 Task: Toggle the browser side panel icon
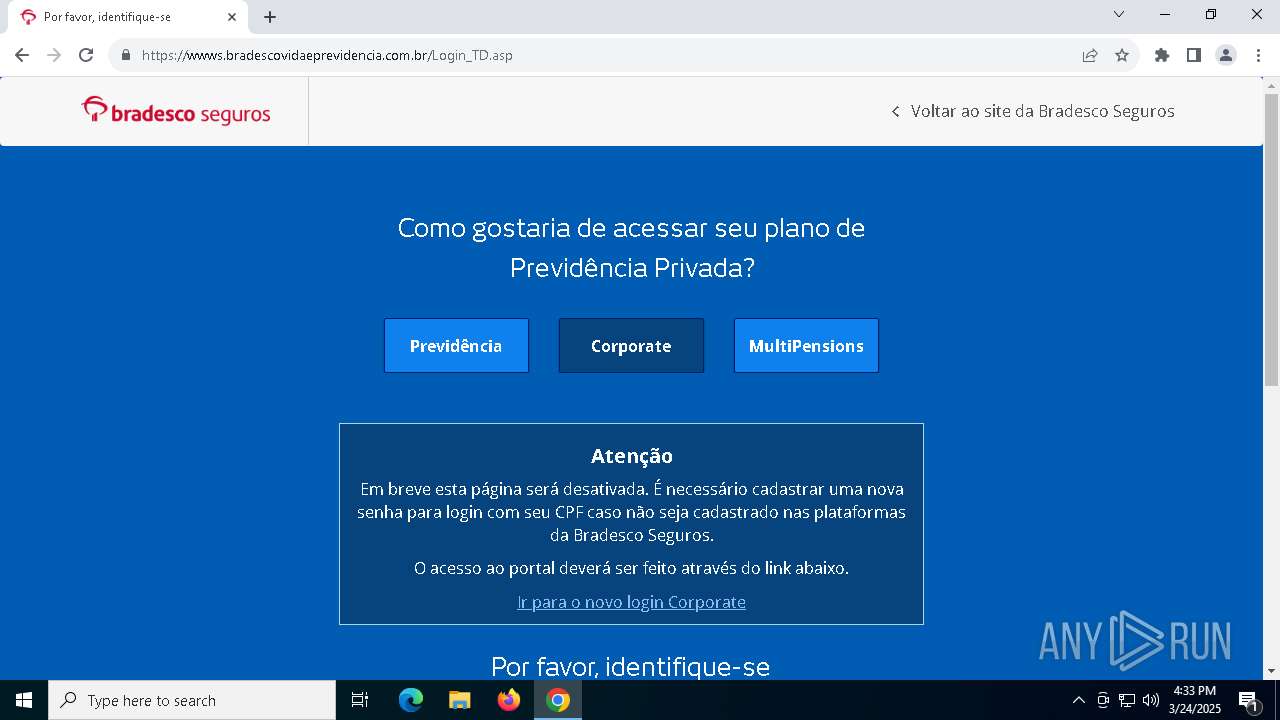[1194, 55]
